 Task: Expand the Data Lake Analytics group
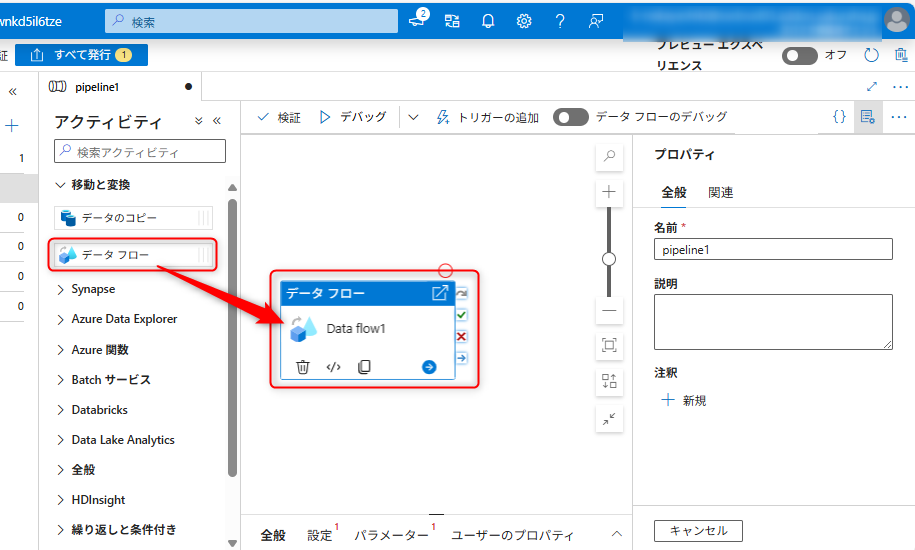point(61,440)
